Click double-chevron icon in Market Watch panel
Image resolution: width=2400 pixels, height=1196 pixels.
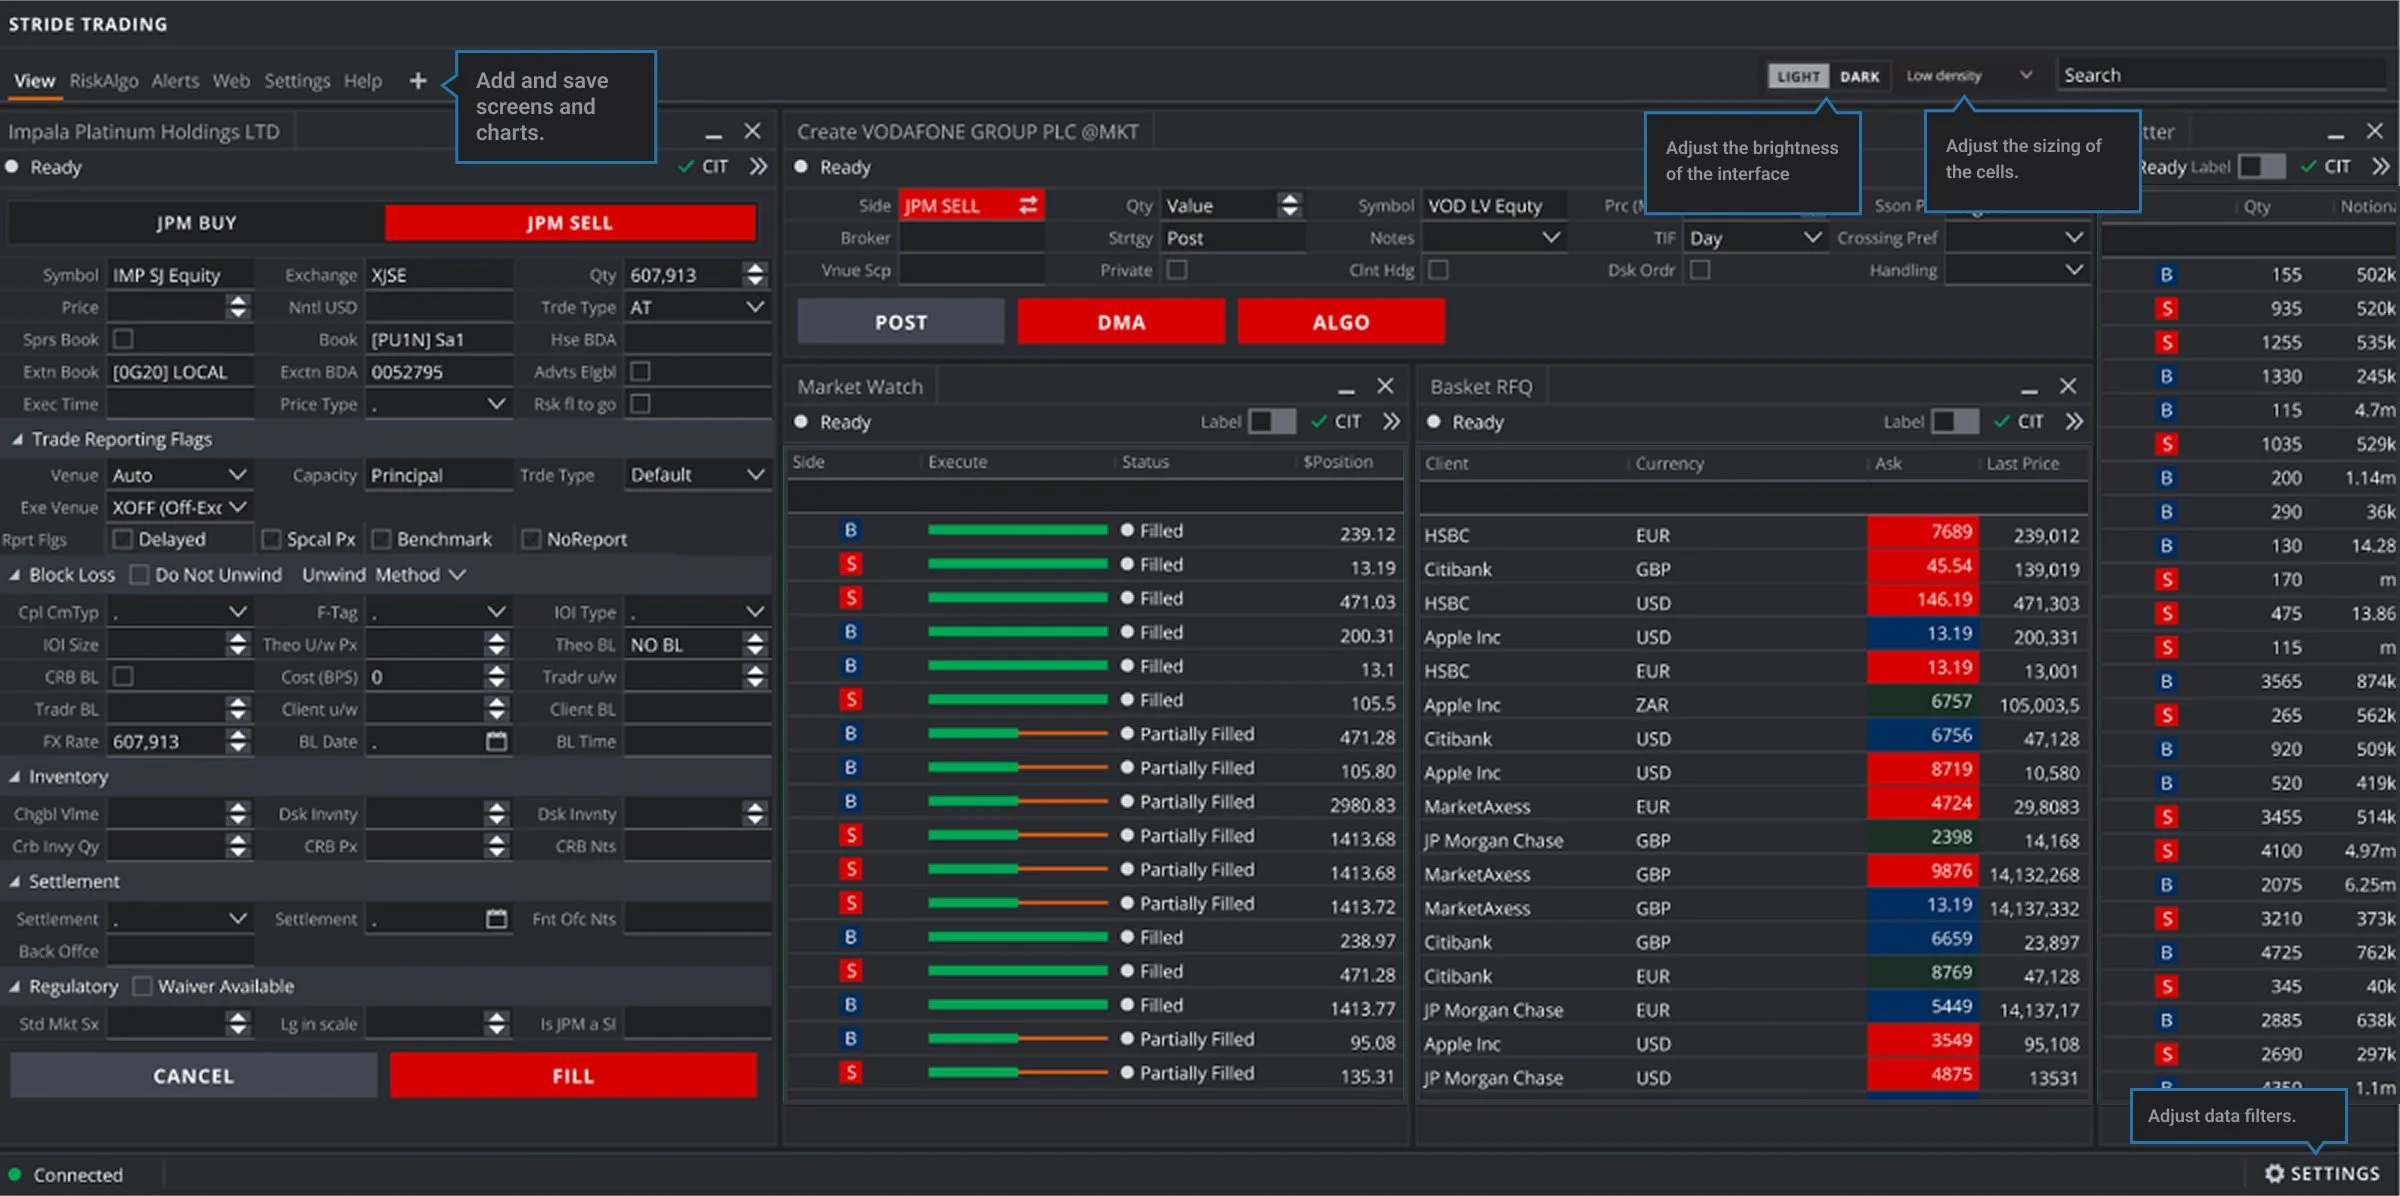[1391, 421]
